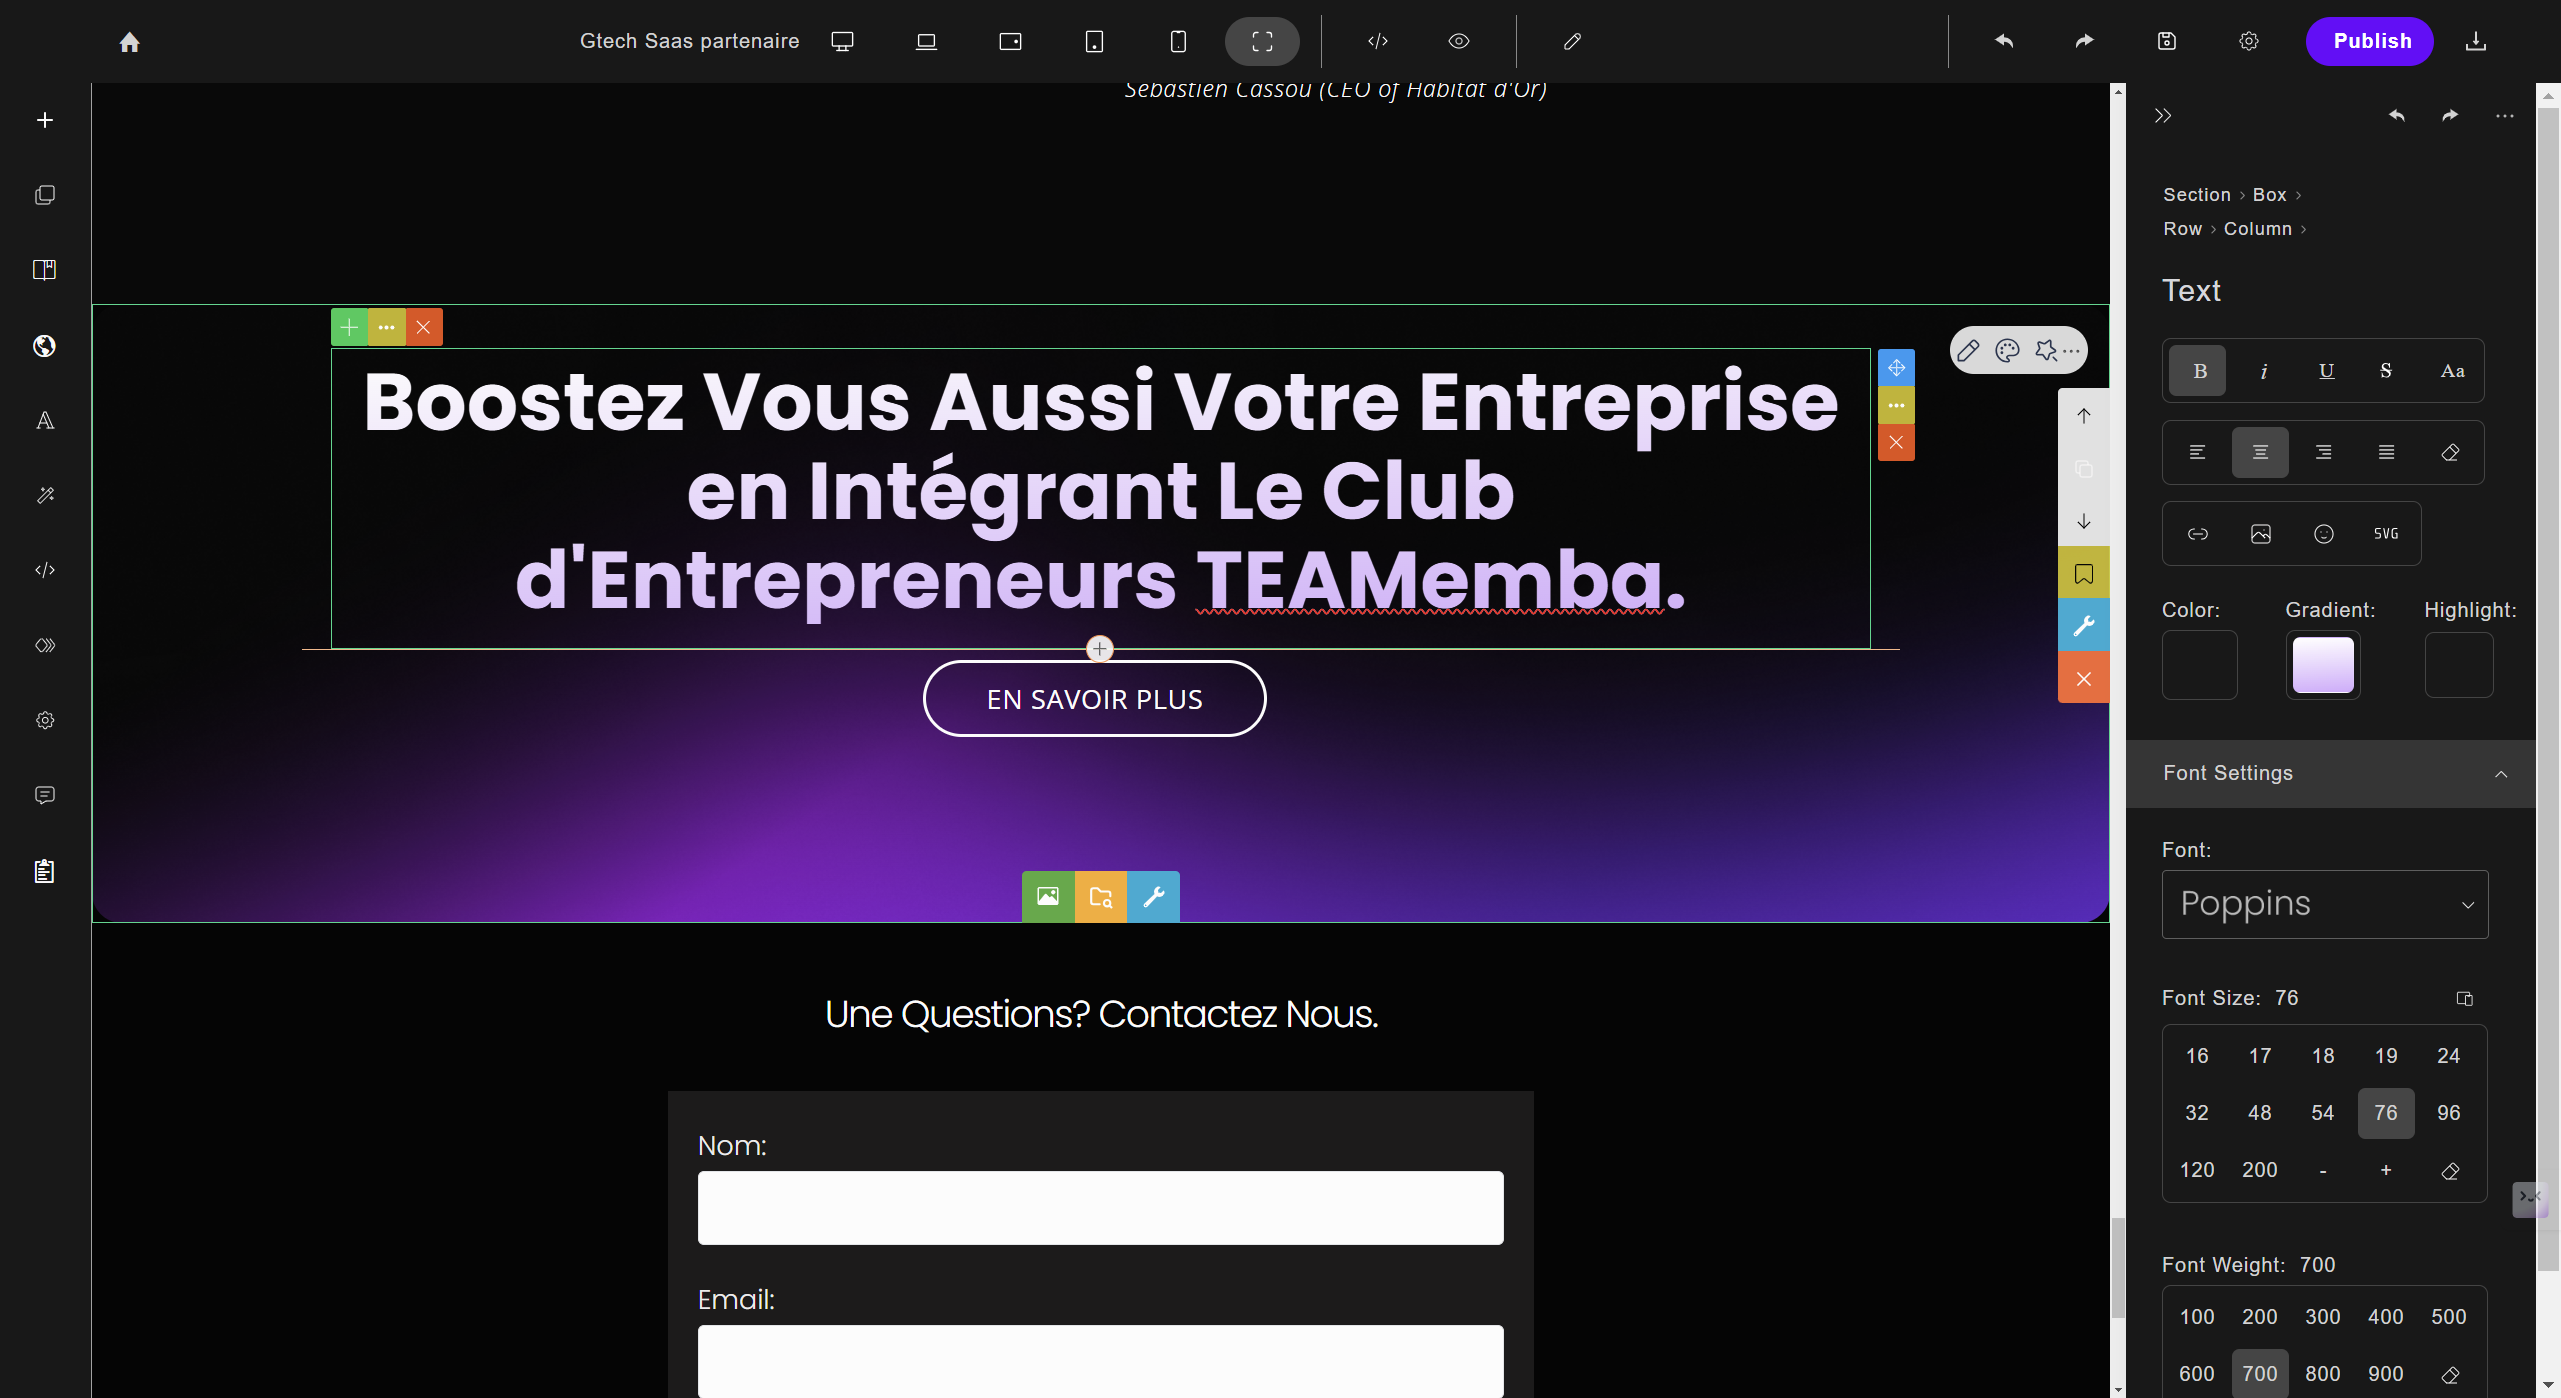This screenshot has height=1398, width=2561.
Task: Open the HTML code view in top toolbar
Action: (x=1377, y=41)
